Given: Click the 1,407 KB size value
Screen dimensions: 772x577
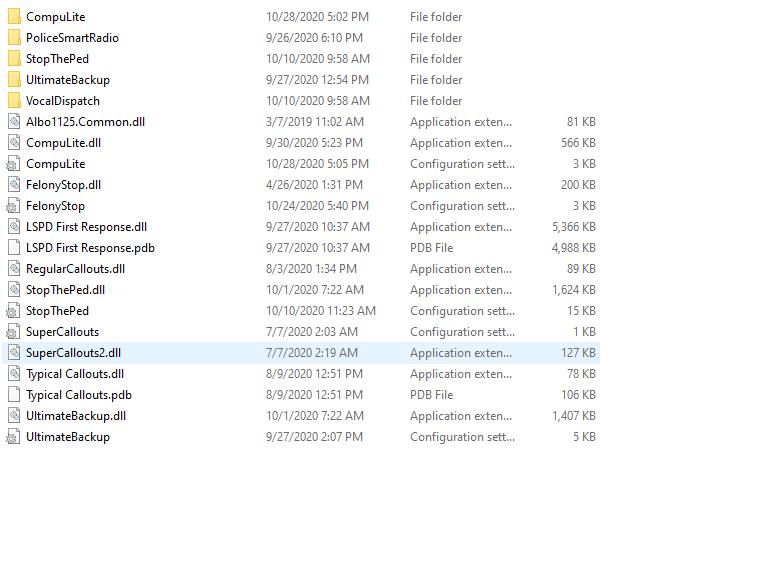Looking at the screenshot, I should [574, 416].
